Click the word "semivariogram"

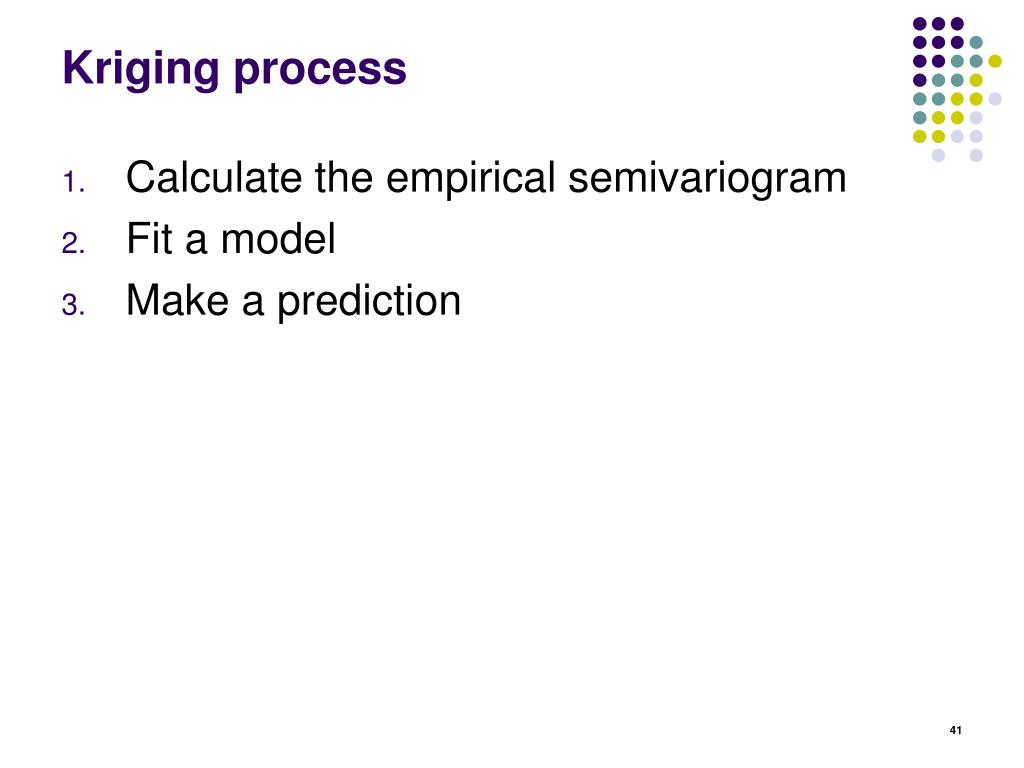(707, 180)
